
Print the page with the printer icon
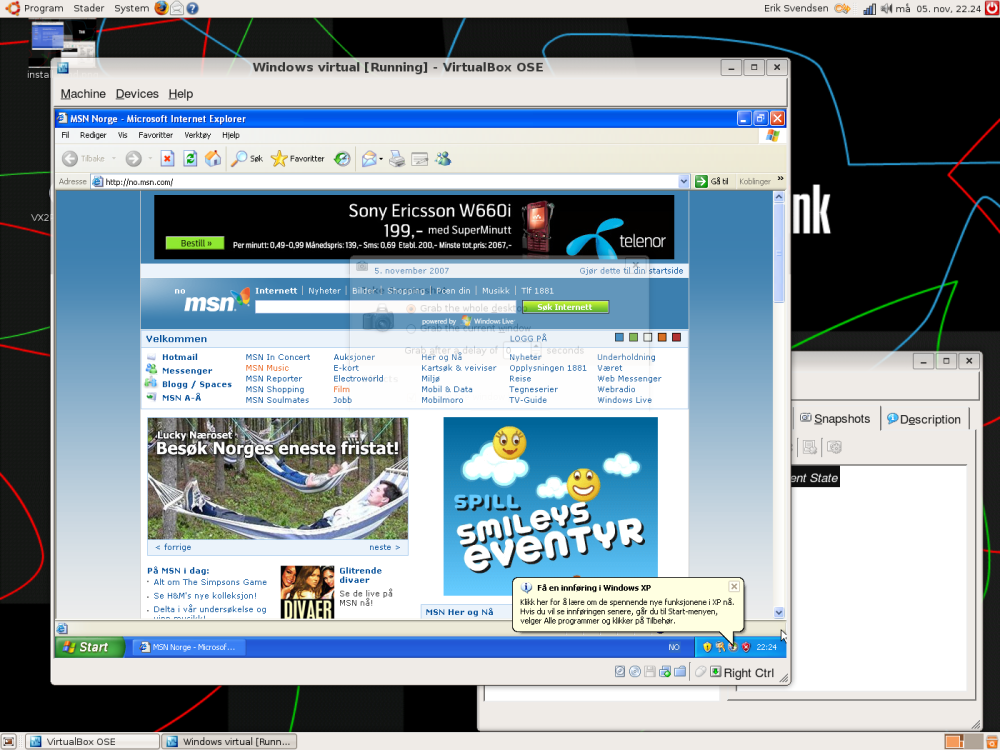397,159
